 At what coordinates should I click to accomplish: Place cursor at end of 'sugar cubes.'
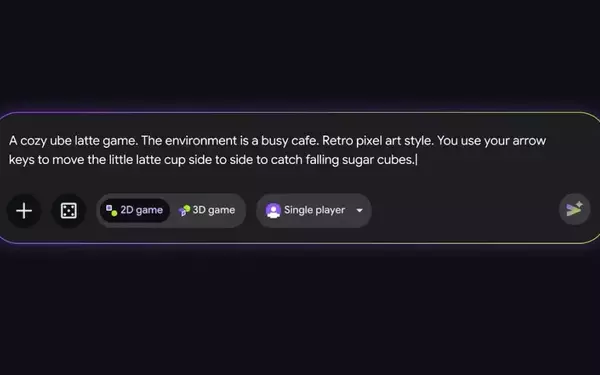[x=417, y=160]
